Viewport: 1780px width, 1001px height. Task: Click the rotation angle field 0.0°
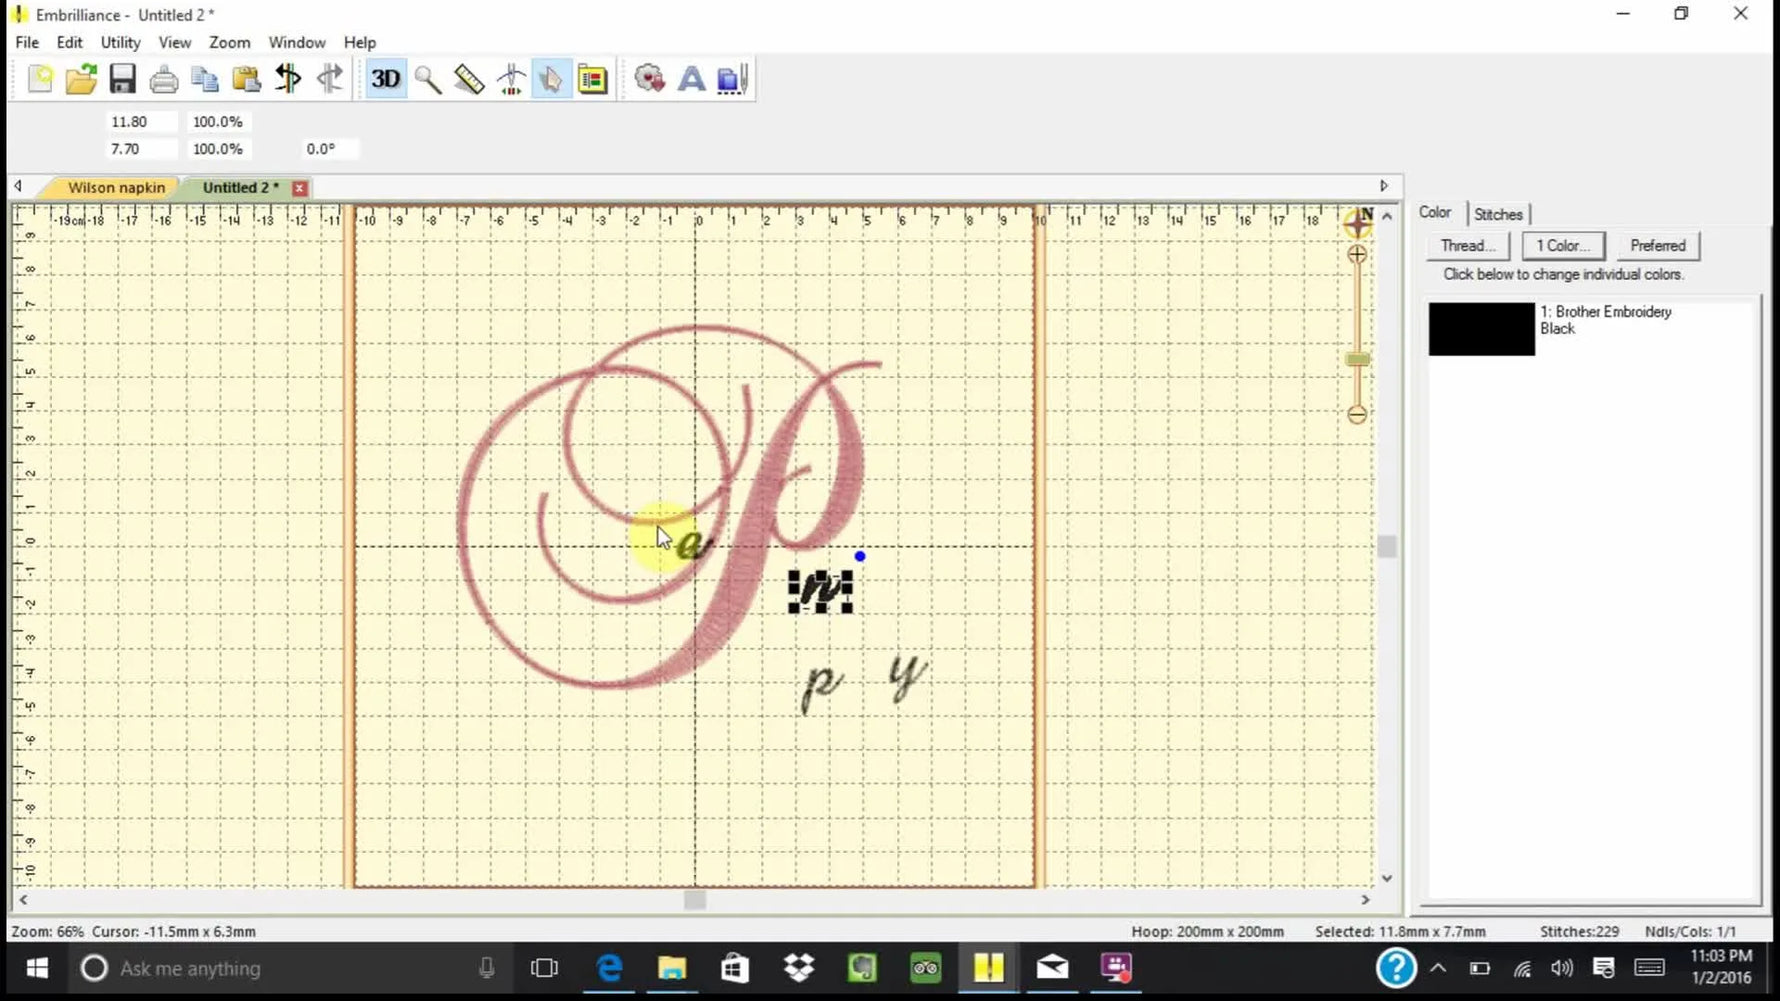(x=329, y=149)
